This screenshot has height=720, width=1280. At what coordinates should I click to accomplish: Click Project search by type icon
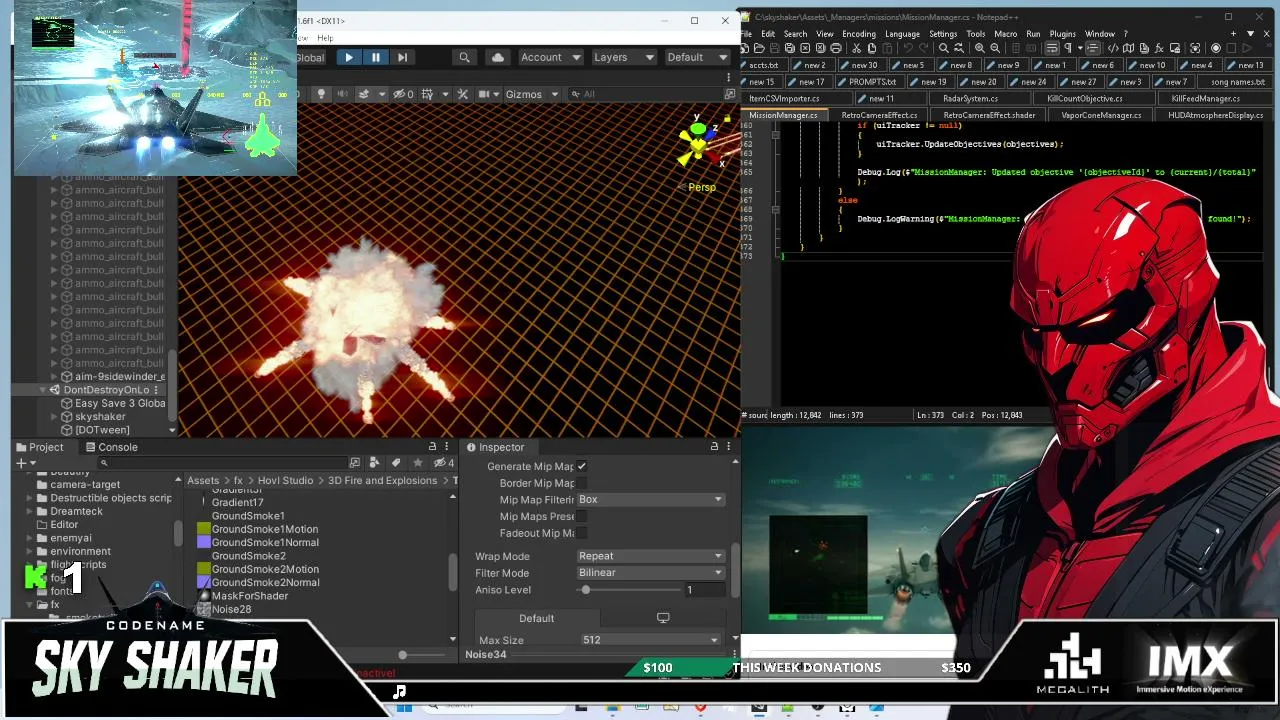pyautogui.click(x=374, y=463)
